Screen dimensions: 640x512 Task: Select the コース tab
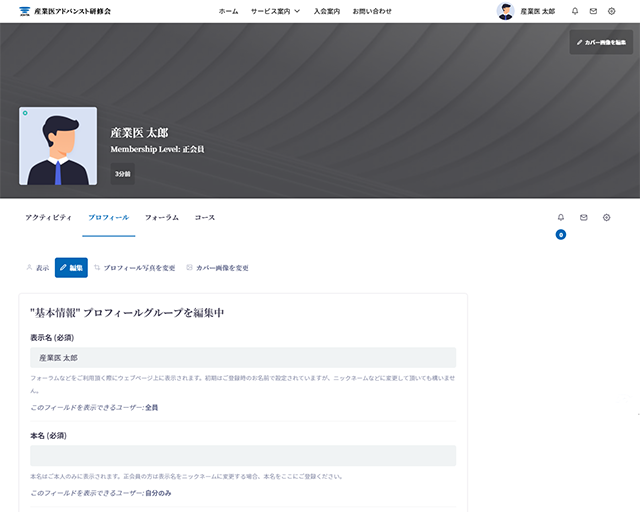click(x=205, y=217)
